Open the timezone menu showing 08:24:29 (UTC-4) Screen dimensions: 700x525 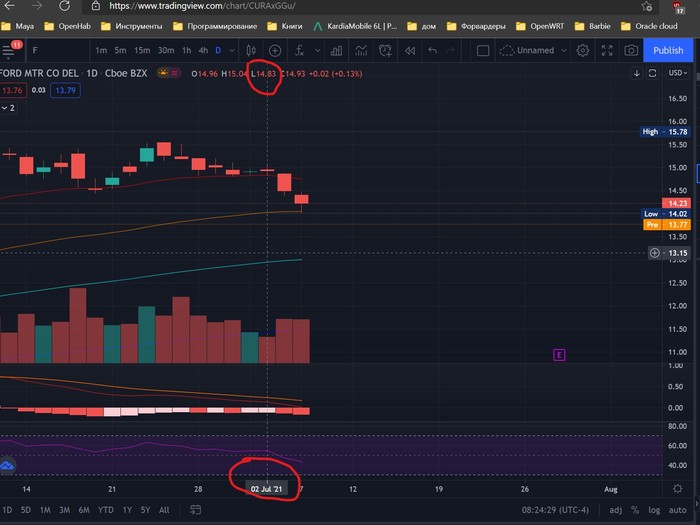555,510
